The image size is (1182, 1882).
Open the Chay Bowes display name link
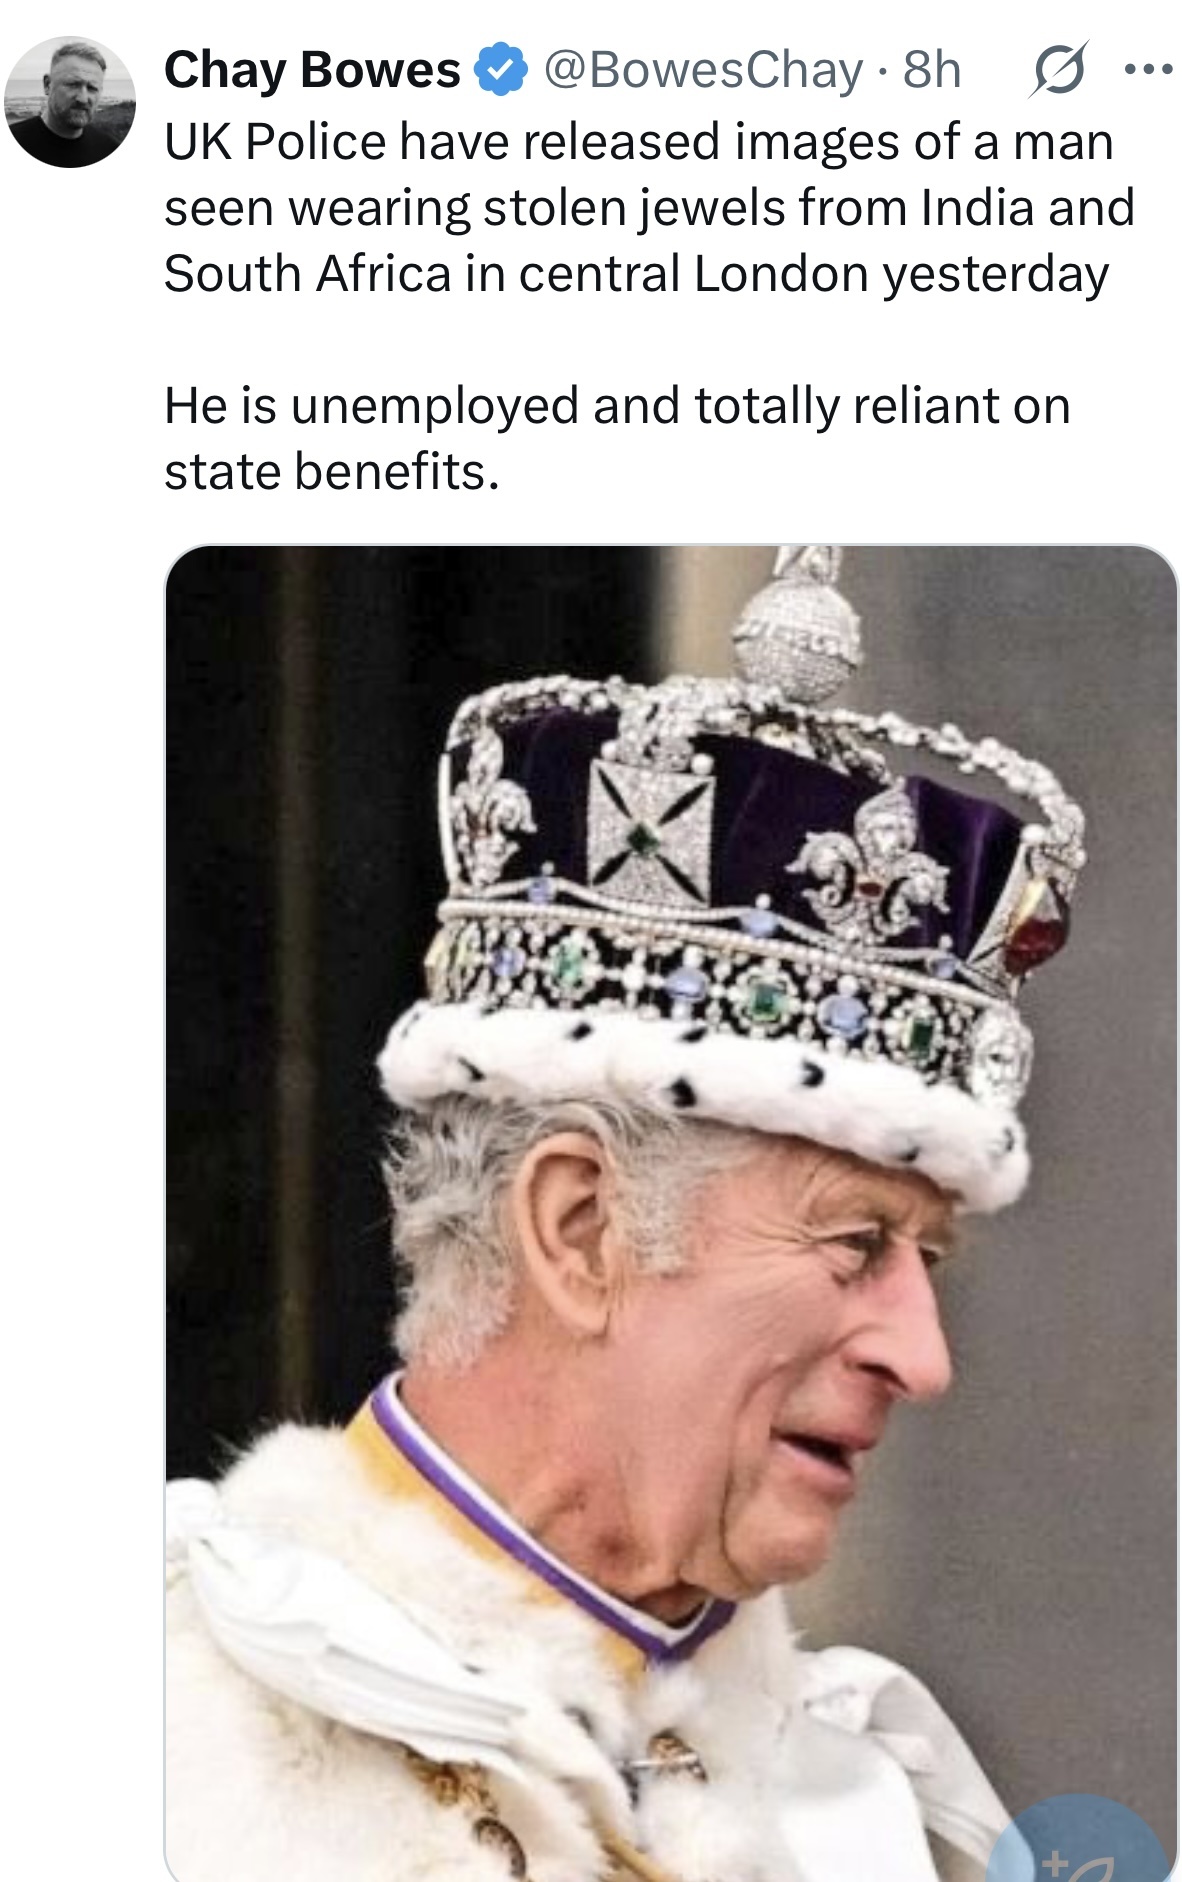pos(312,70)
